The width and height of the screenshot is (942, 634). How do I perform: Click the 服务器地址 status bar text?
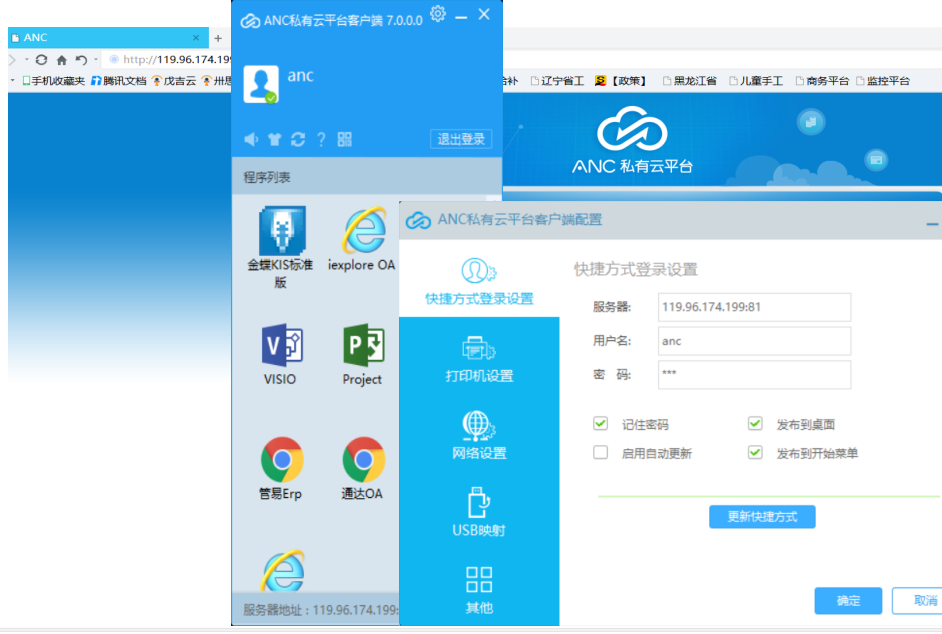(321, 610)
